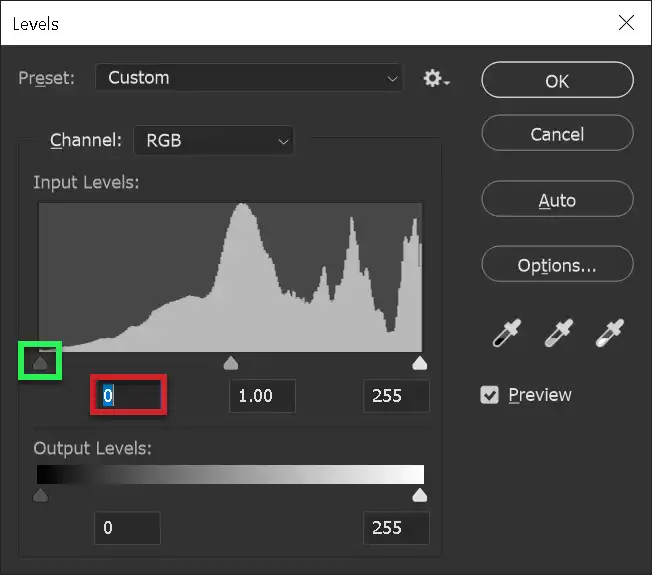Viewport: 652px width, 575px height.
Task: Select the white point eyedropper
Action: coord(608,335)
